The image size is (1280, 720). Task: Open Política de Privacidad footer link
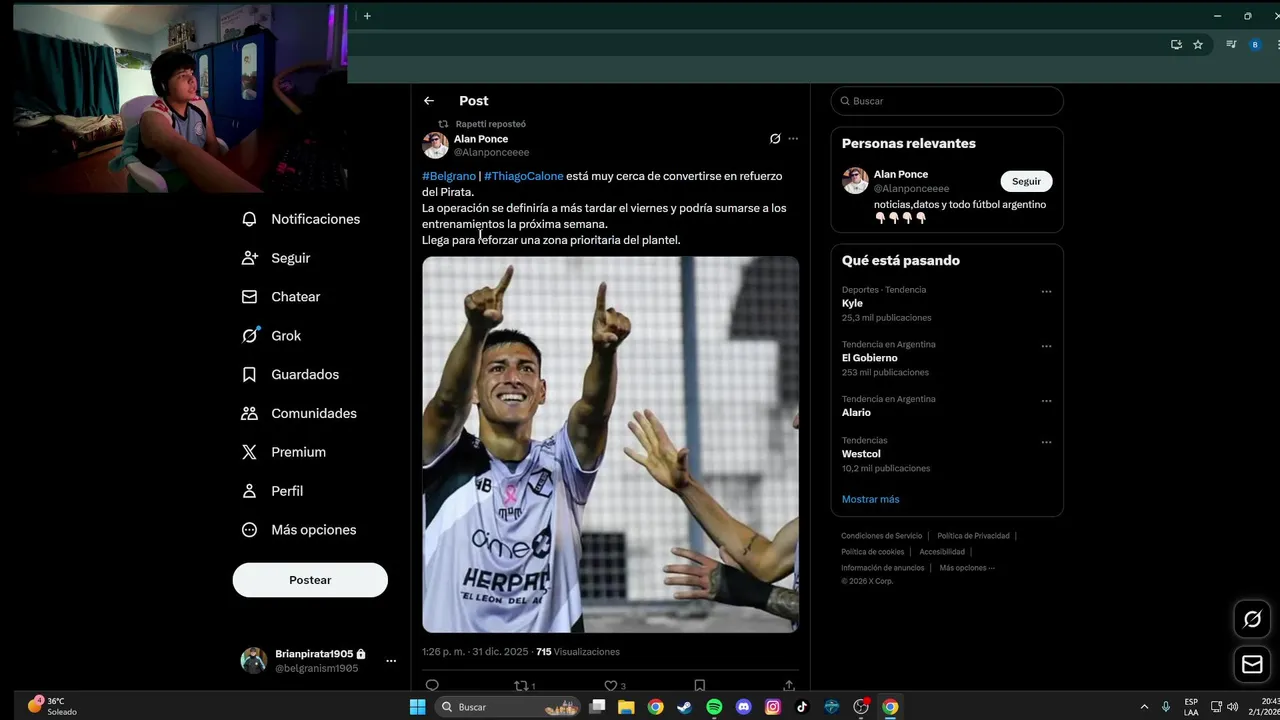973,536
